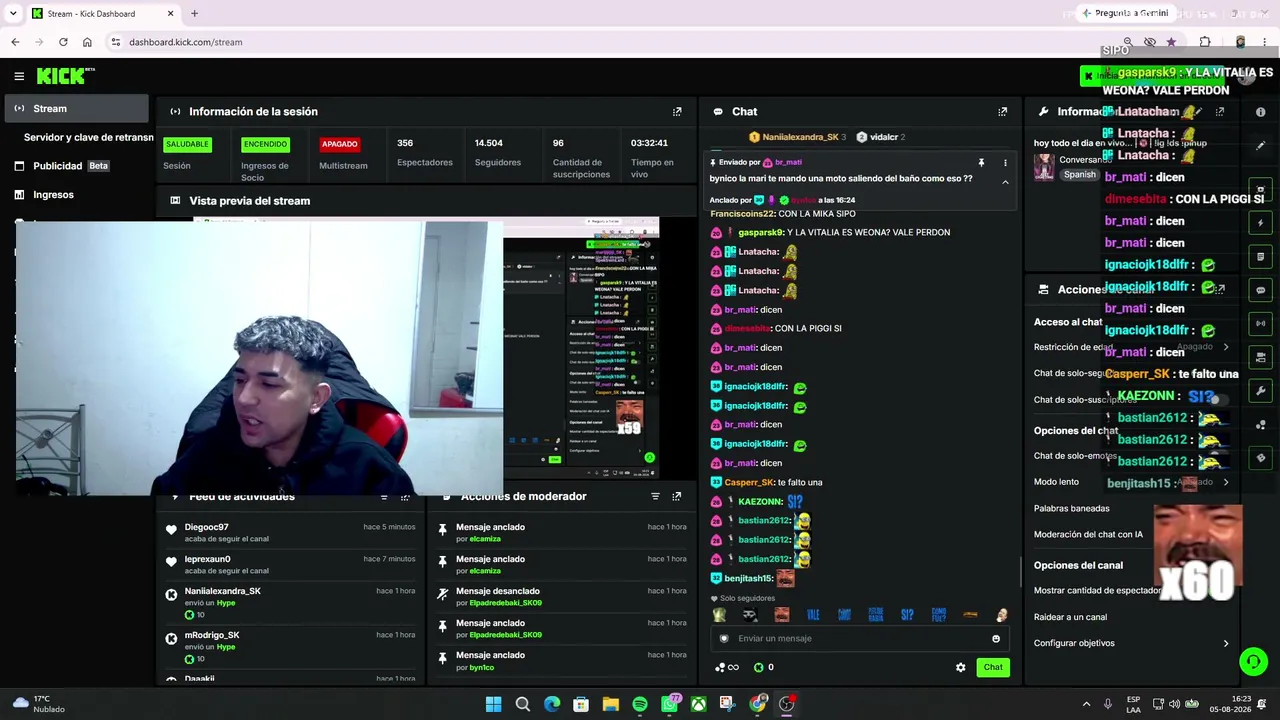1280x720 pixels.
Task: Open Moderación del chat con IA
Action: (1088, 534)
